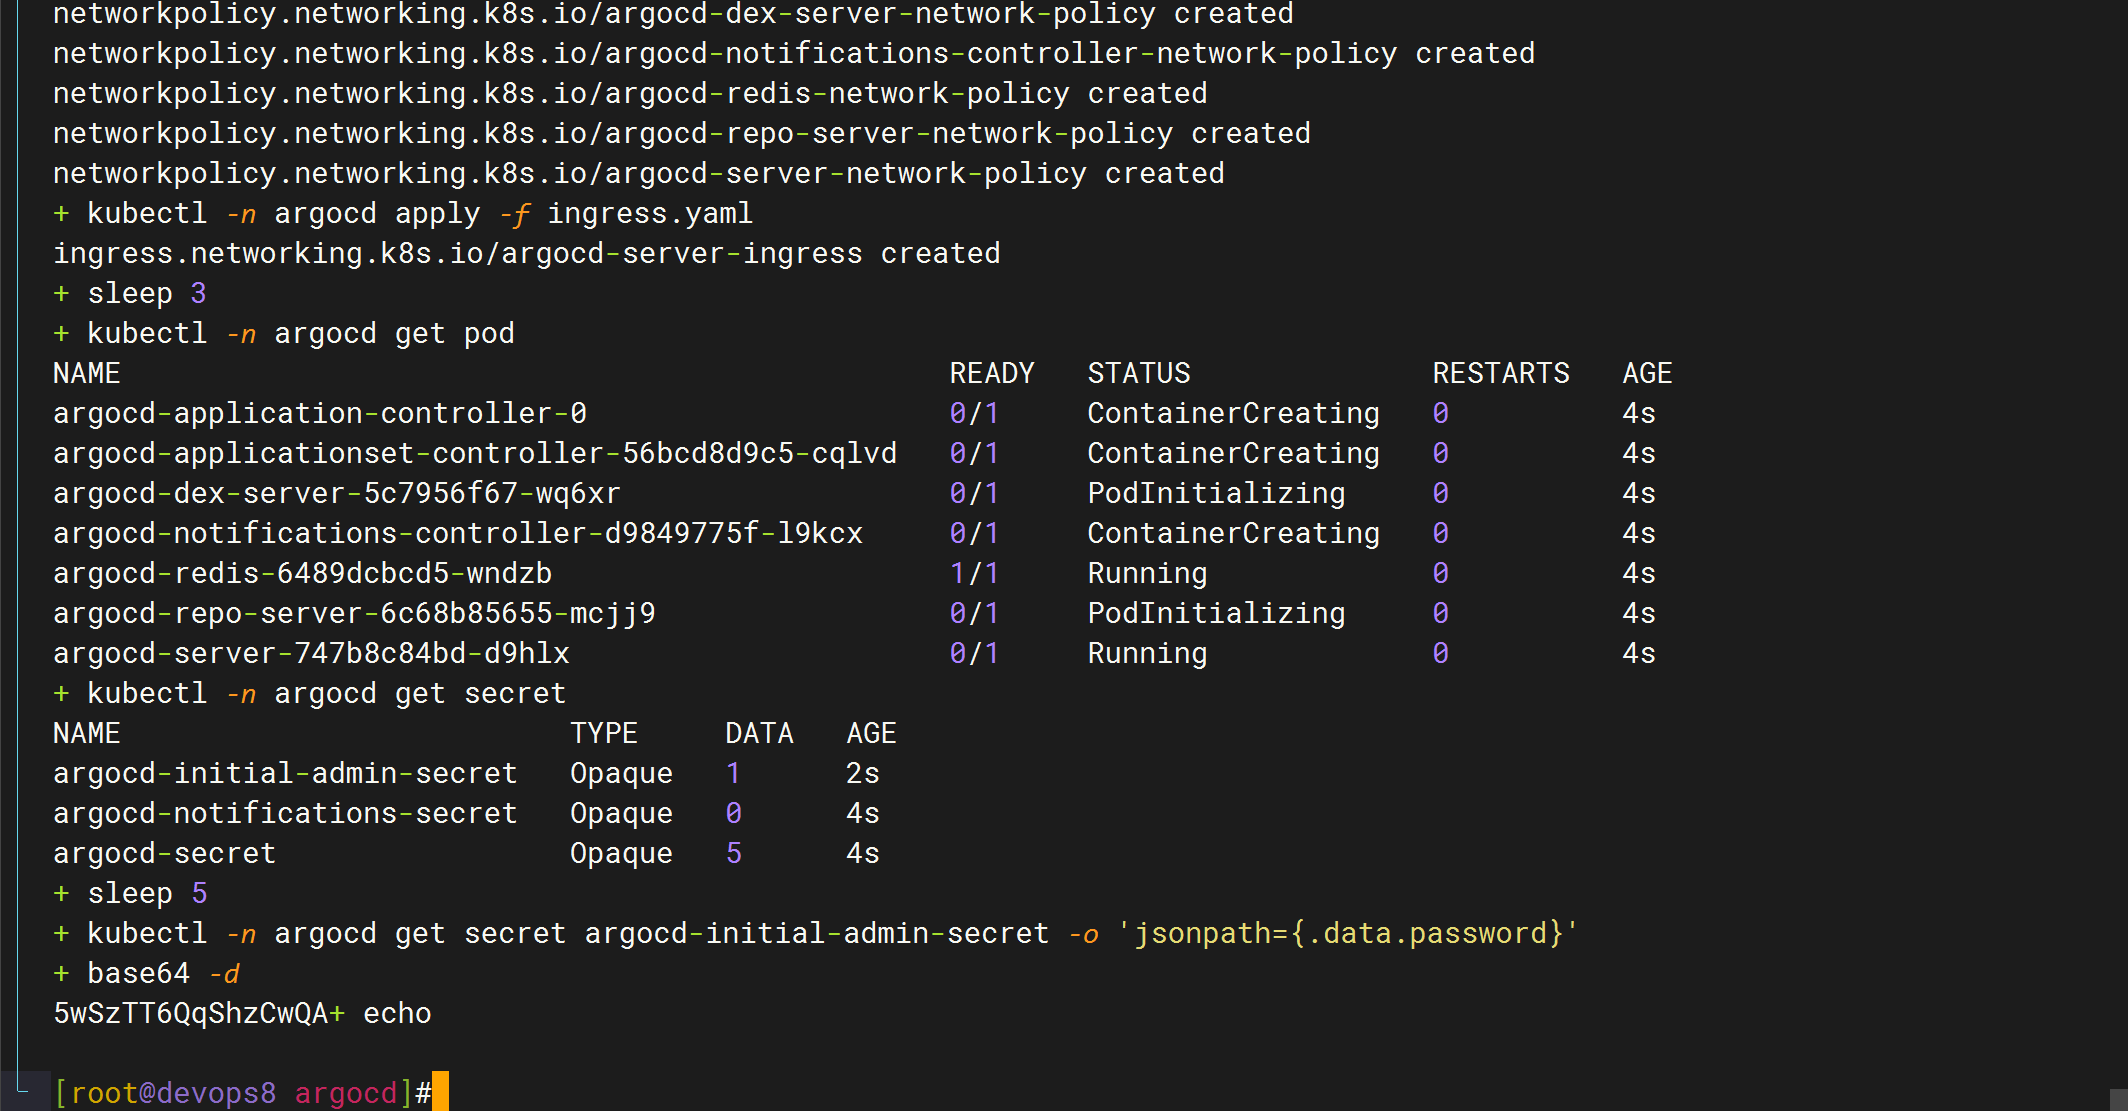Image resolution: width=2128 pixels, height=1111 pixels.
Task: Click the AGE header in the pod table
Action: coord(1647,373)
